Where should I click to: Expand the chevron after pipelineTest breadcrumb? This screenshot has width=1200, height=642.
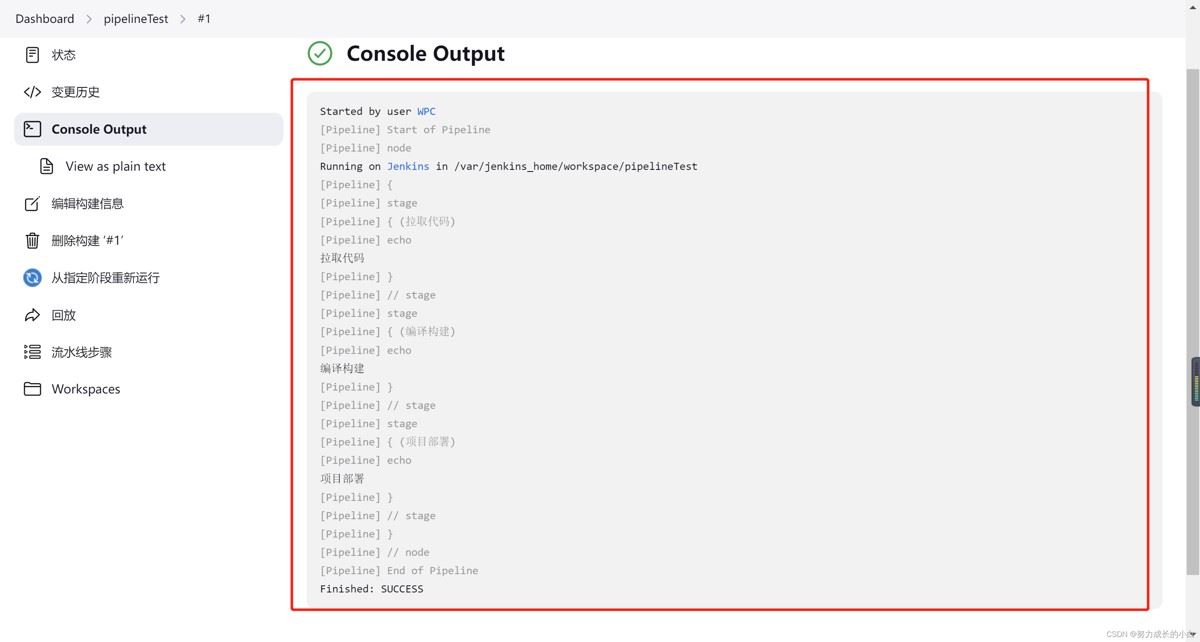pos(183,19)
